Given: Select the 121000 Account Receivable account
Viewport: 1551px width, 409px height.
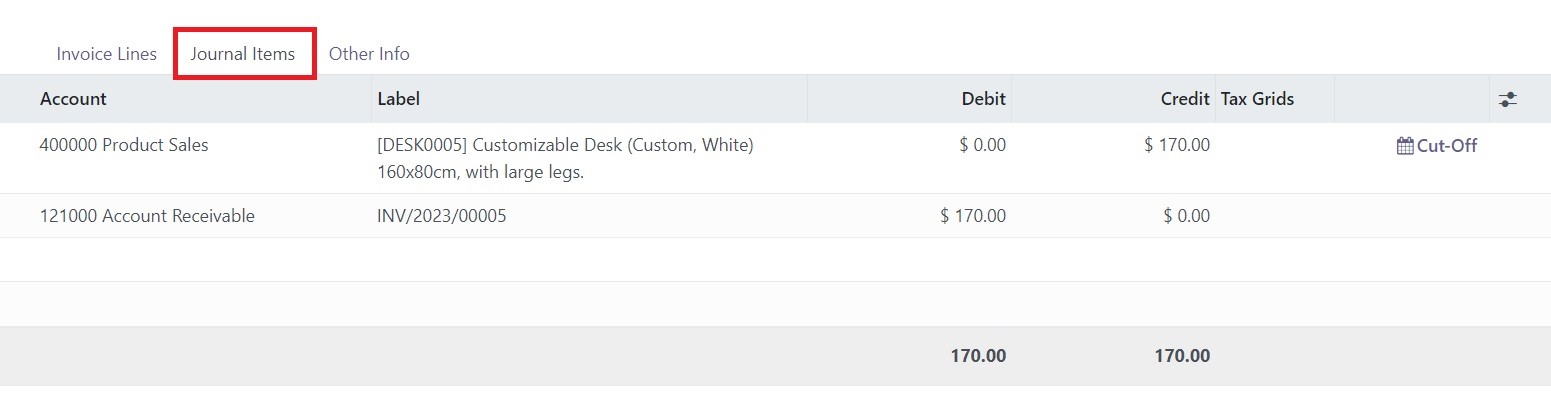Looking at the screenshot, I should coord(147,216).
